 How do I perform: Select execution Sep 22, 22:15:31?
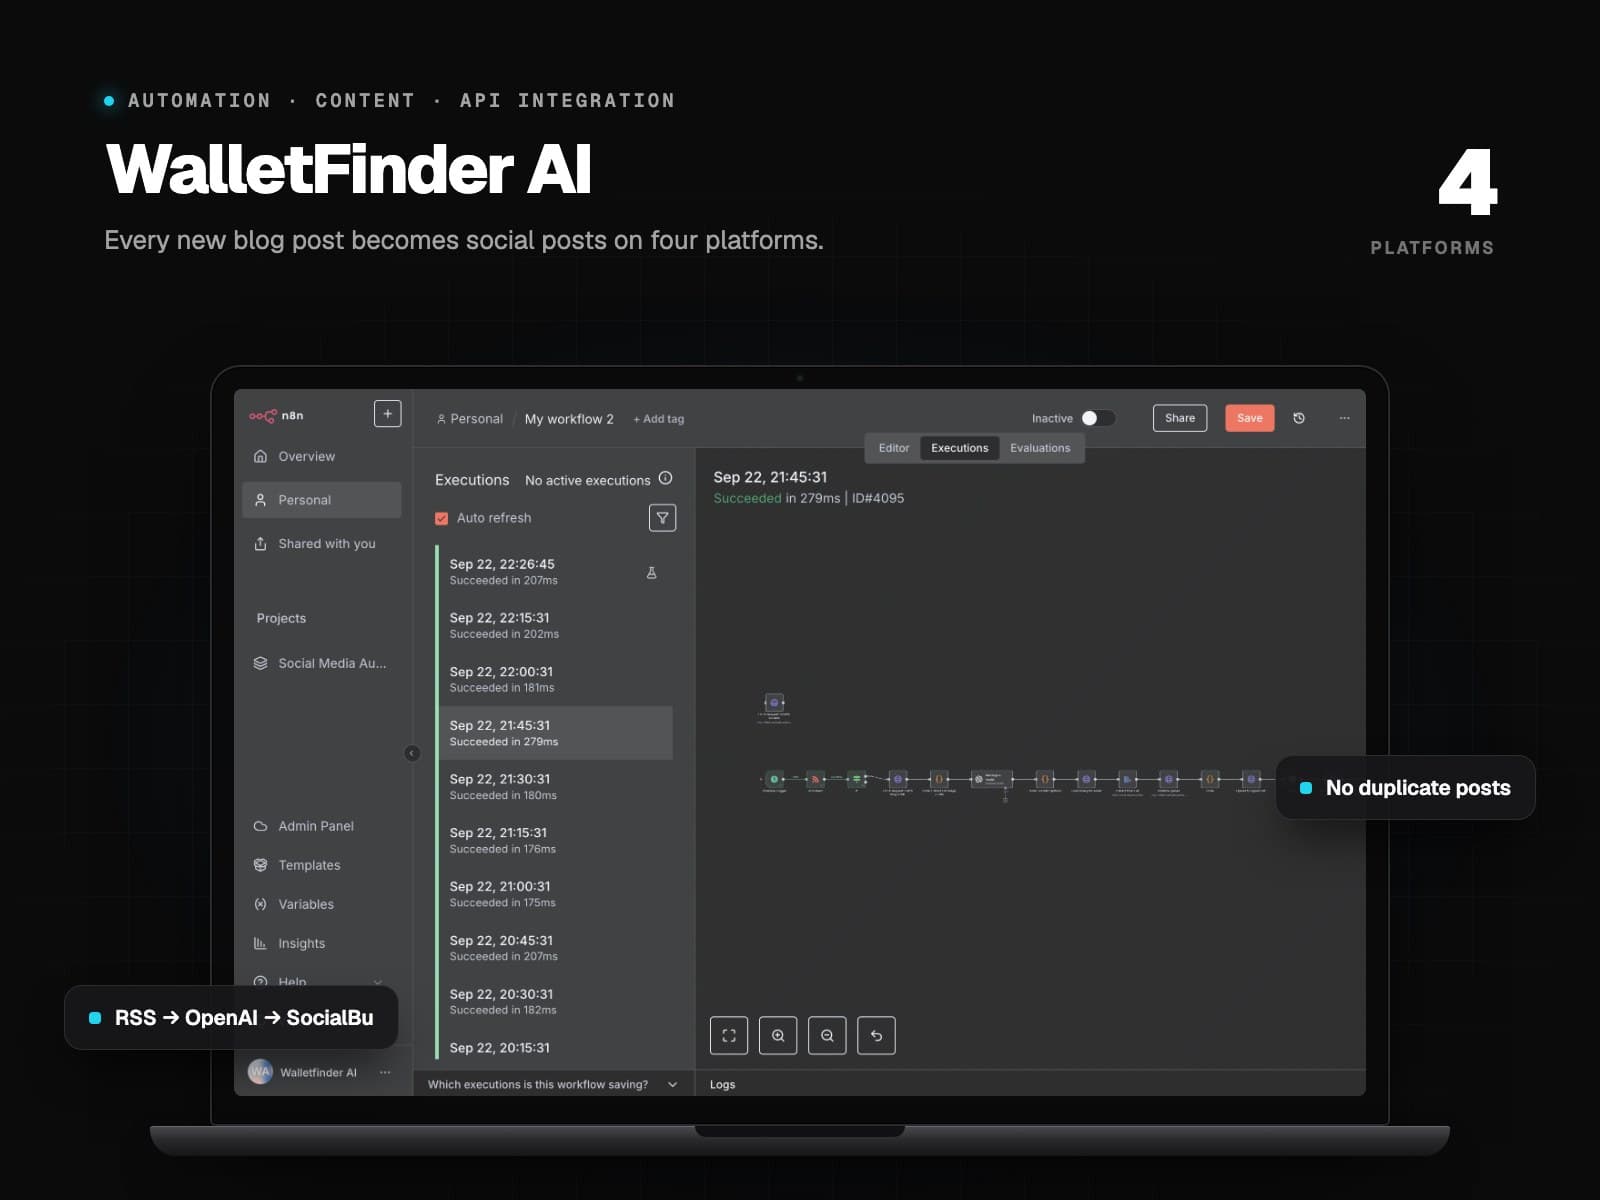point(555,626)
